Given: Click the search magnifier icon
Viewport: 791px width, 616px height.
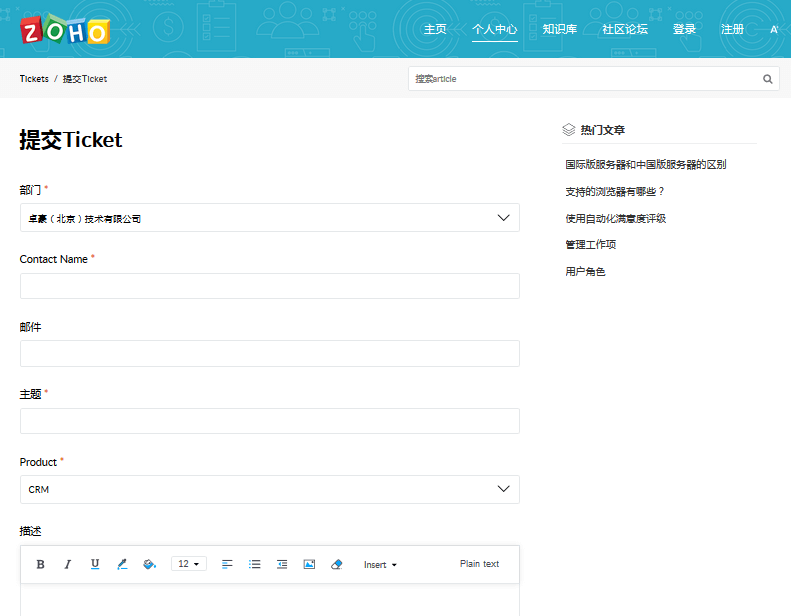Looking at the screenshot, I should [768, 79].
